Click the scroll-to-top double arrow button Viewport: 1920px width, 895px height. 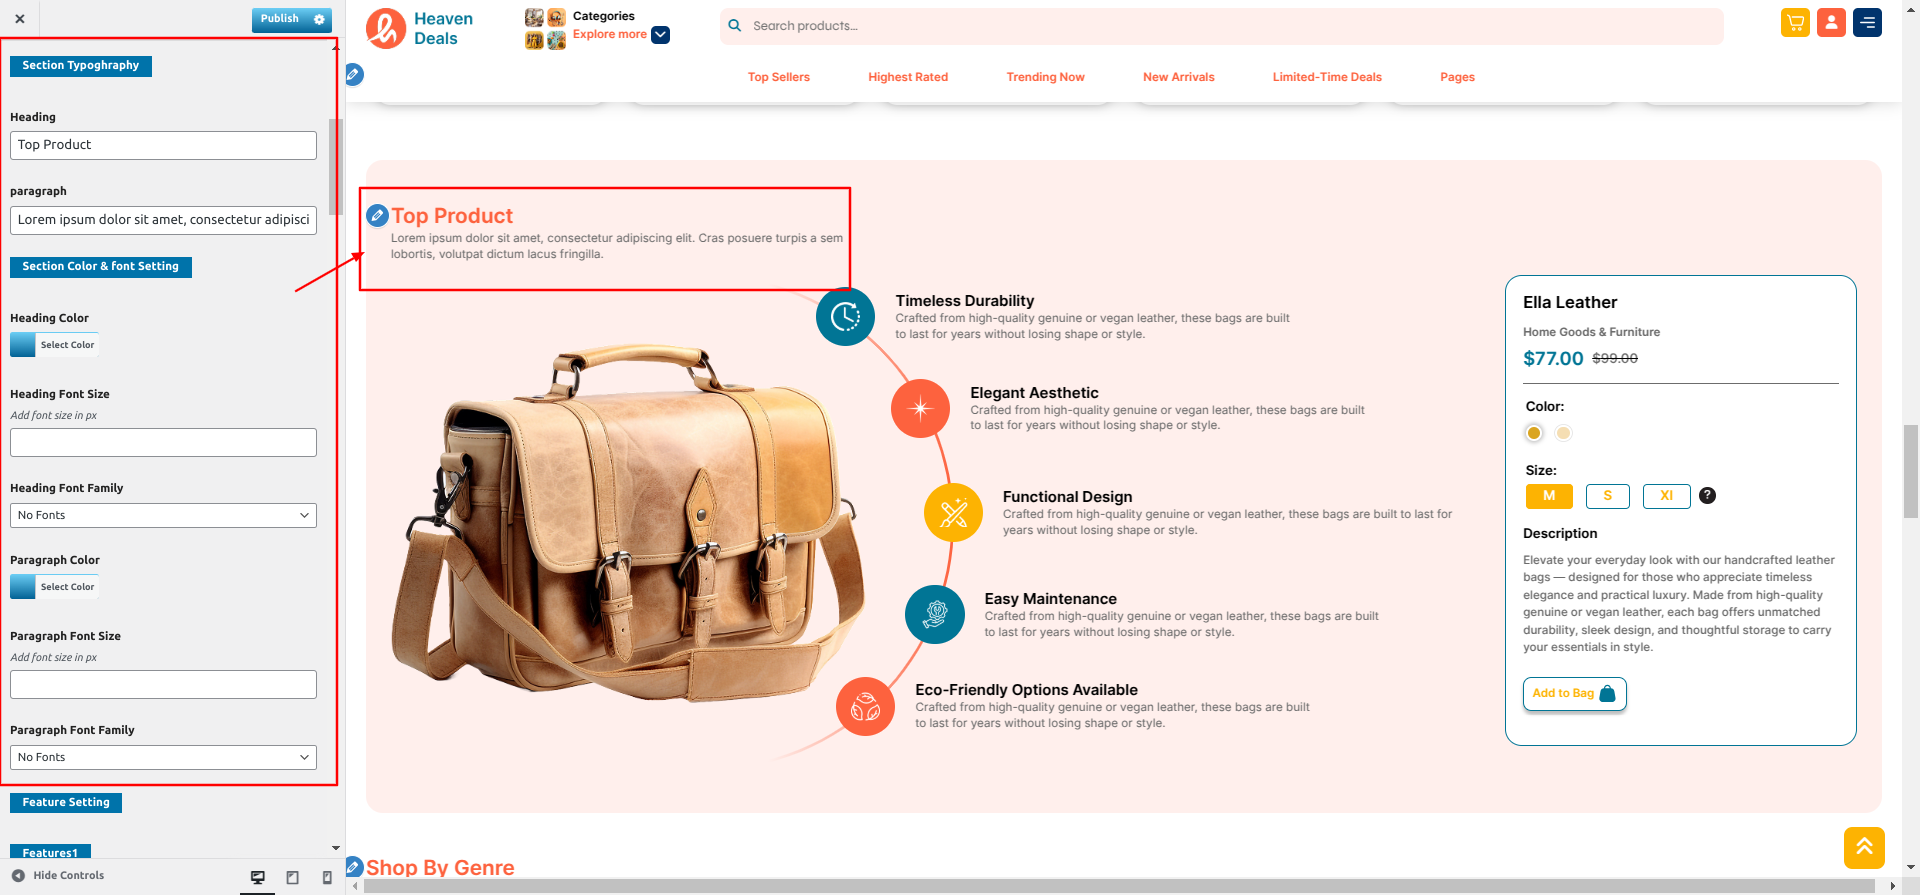1864,848
